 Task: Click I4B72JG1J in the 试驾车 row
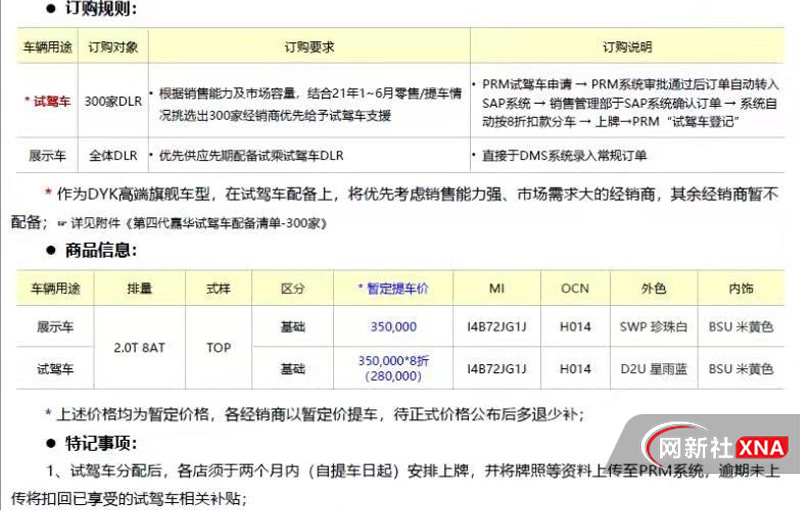point(496,369)
